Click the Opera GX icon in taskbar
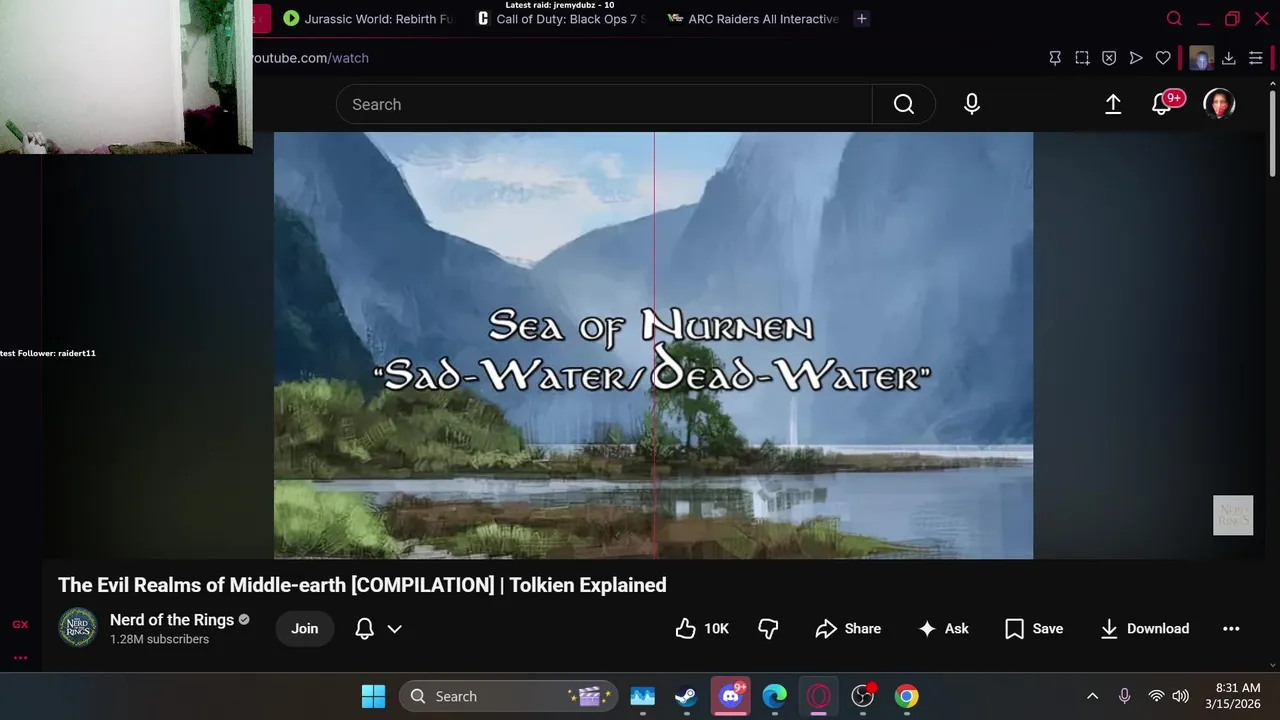The height and width of the screenshot is (720, 1280). pos(819,696)
